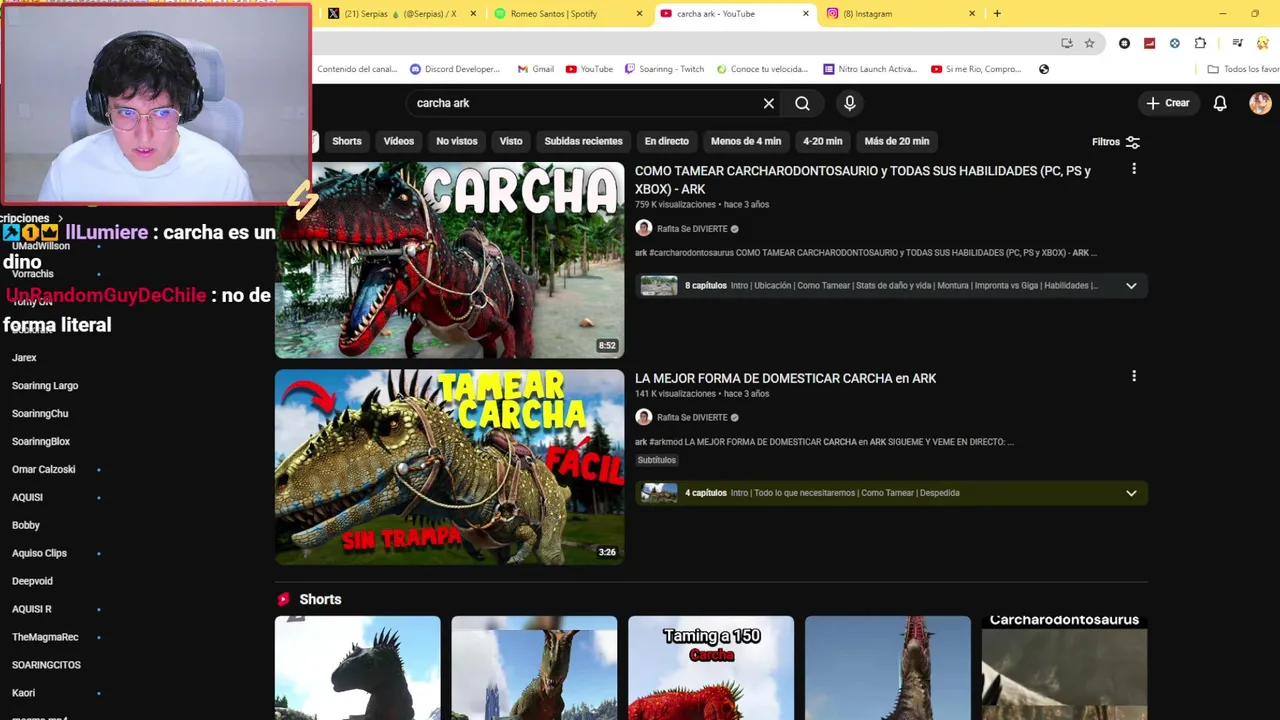Select the En directo filter chip
The width and height of the screenshot is (1280, 720).
point(666,141)
